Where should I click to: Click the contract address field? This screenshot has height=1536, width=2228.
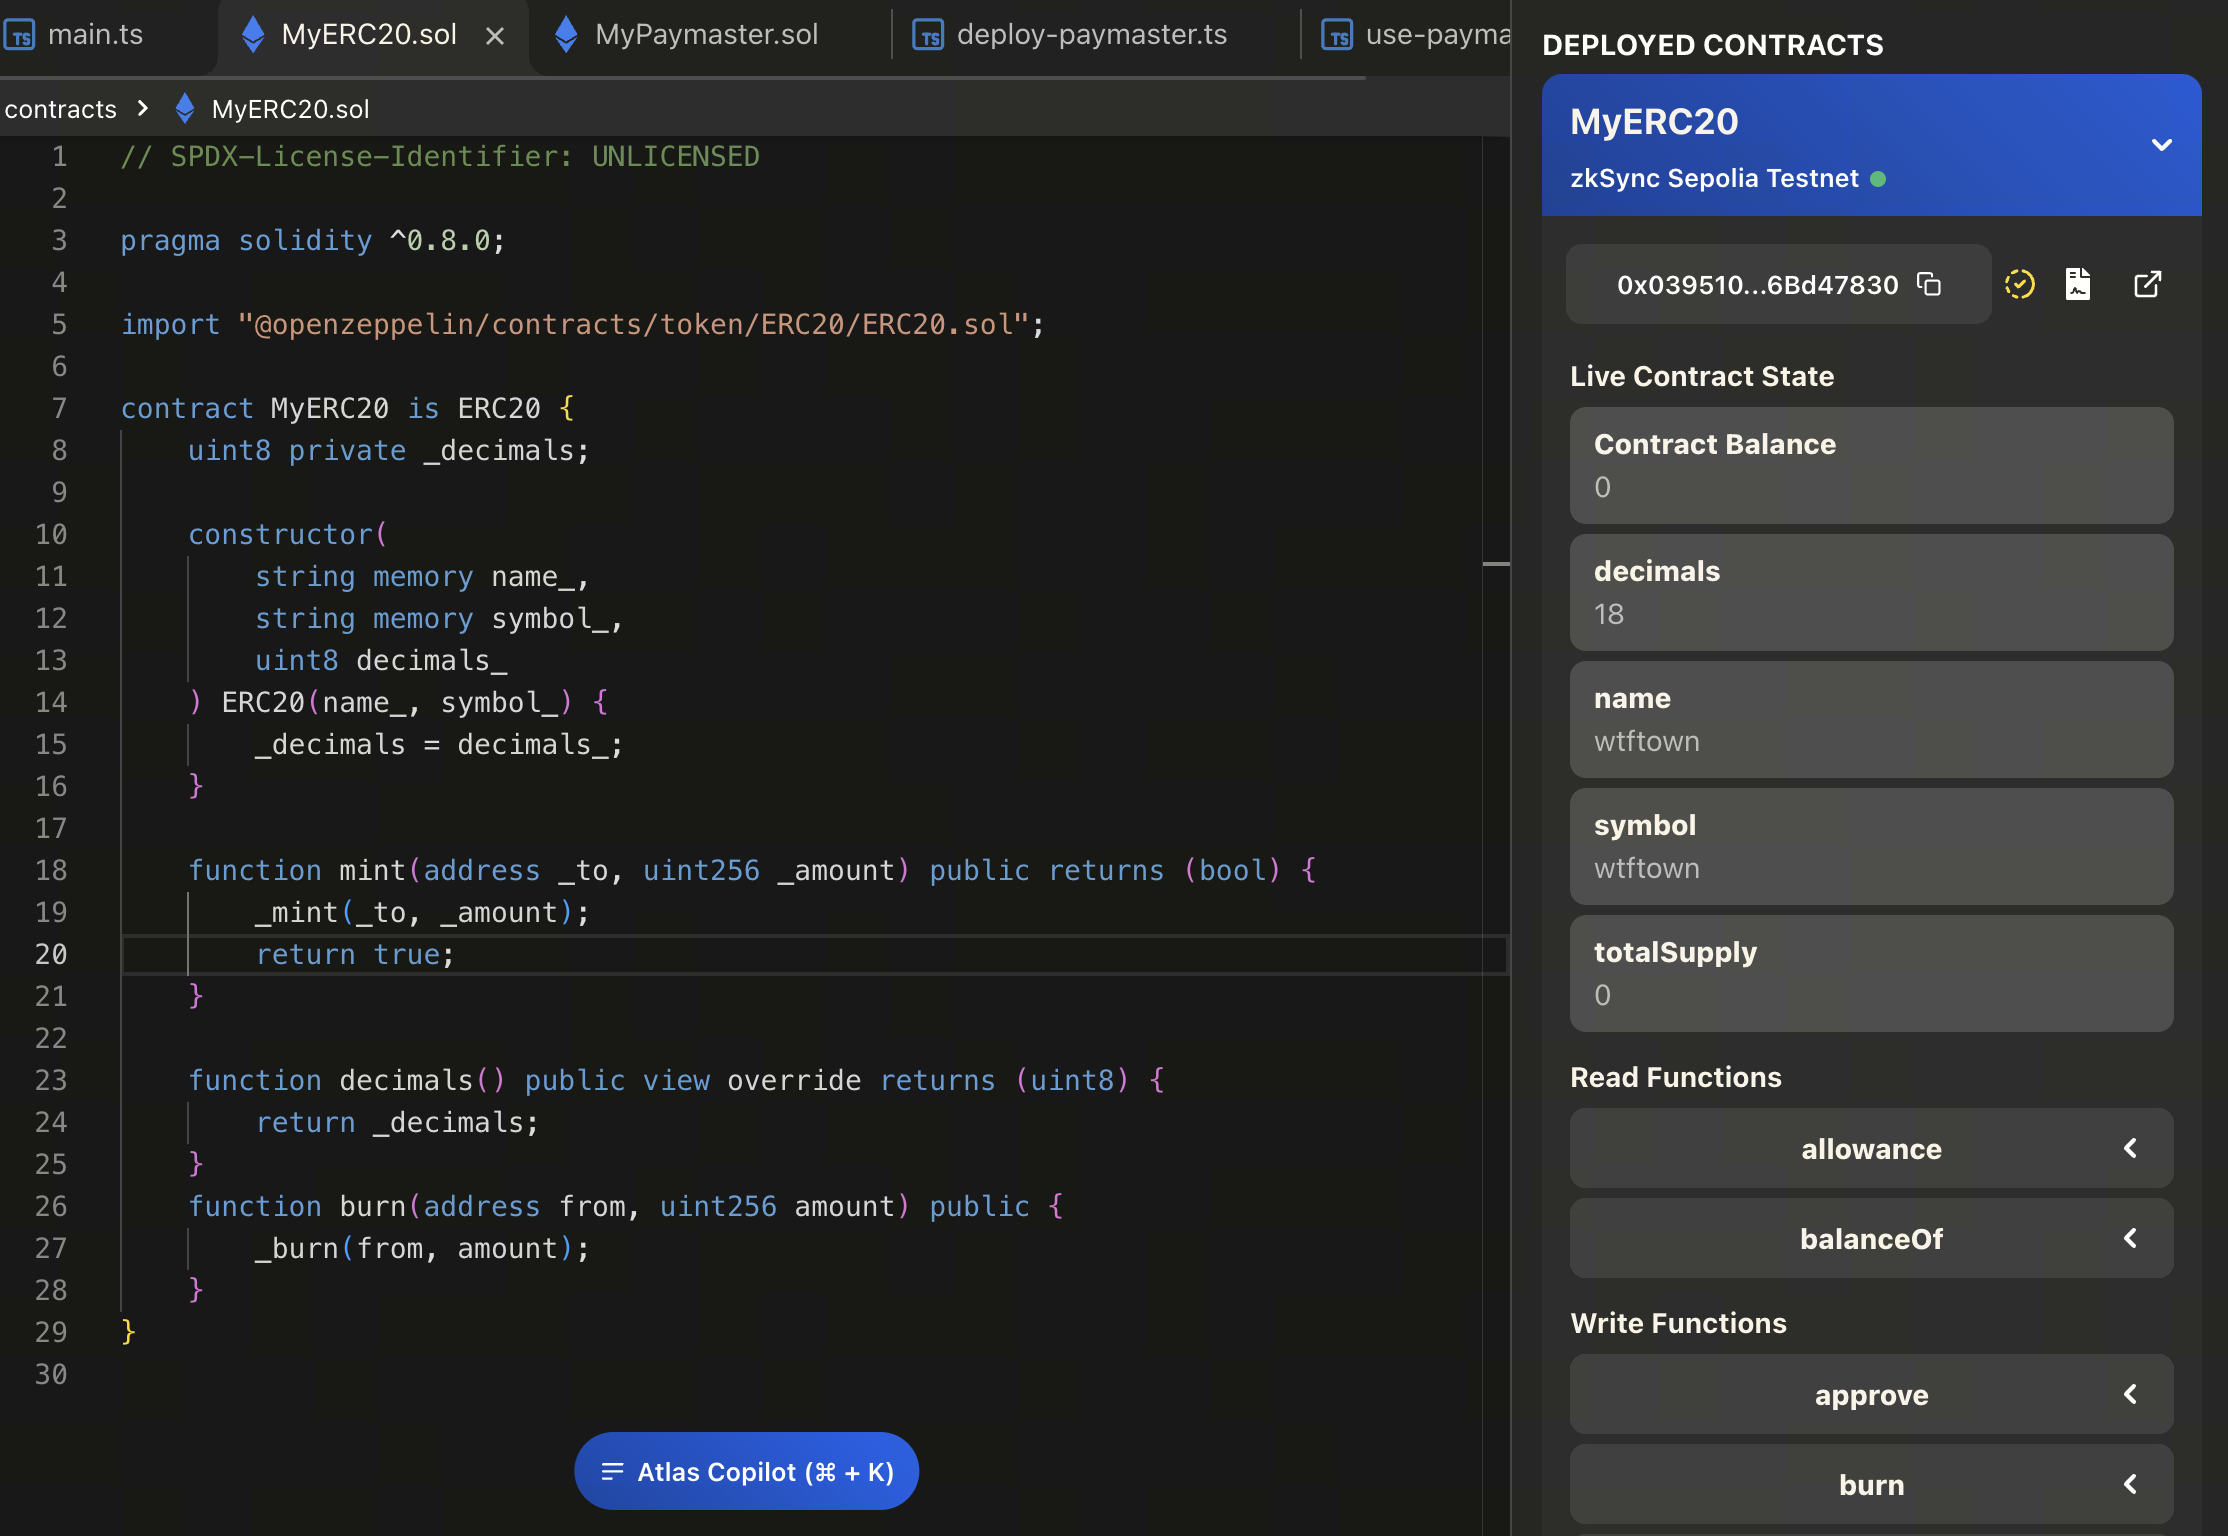click(x=1778, y=284)
